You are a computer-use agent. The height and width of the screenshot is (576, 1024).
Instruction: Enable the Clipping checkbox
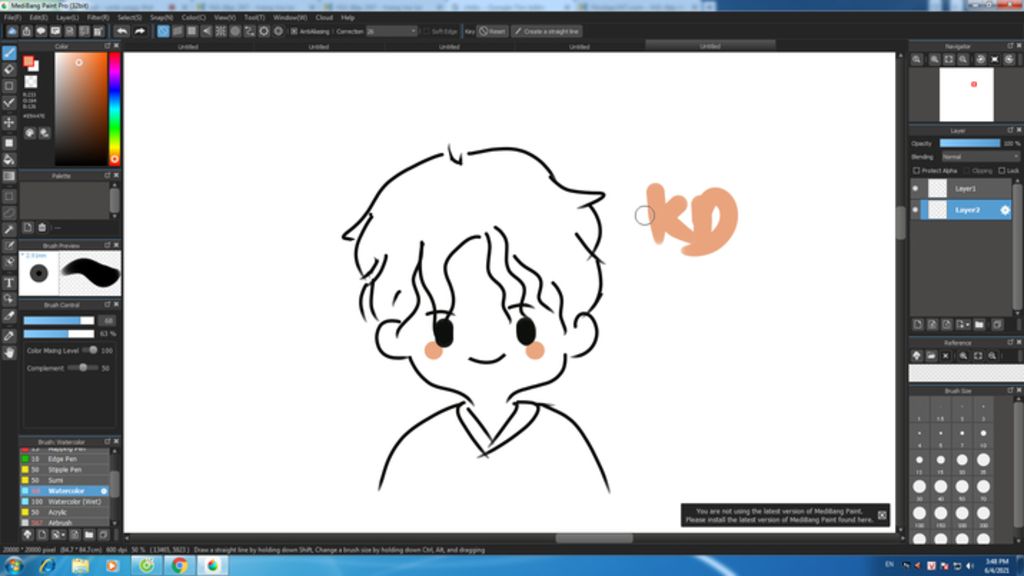click(x=969, y=170)
